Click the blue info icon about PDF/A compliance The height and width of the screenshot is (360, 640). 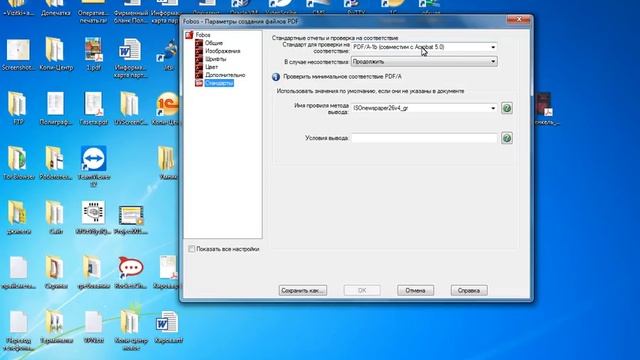(276, 77)
